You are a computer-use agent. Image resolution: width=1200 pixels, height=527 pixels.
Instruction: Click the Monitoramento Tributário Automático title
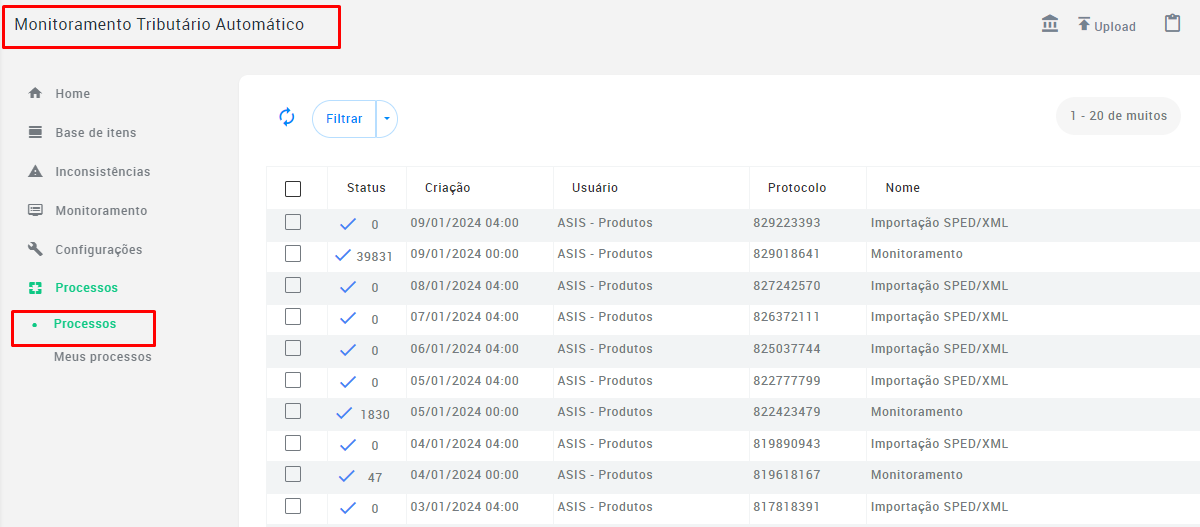click(x=159, y=24)
